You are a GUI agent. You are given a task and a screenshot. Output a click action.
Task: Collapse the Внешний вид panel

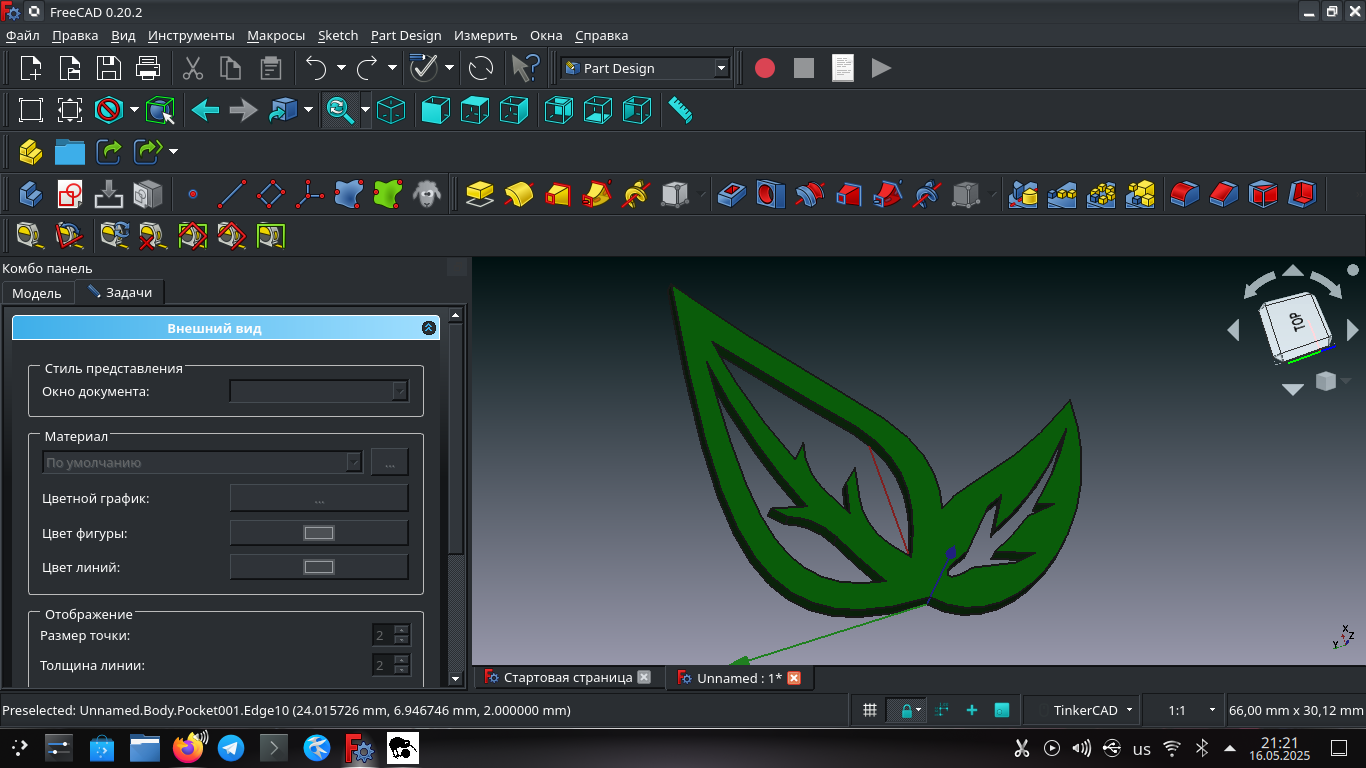tap(429, 328)
